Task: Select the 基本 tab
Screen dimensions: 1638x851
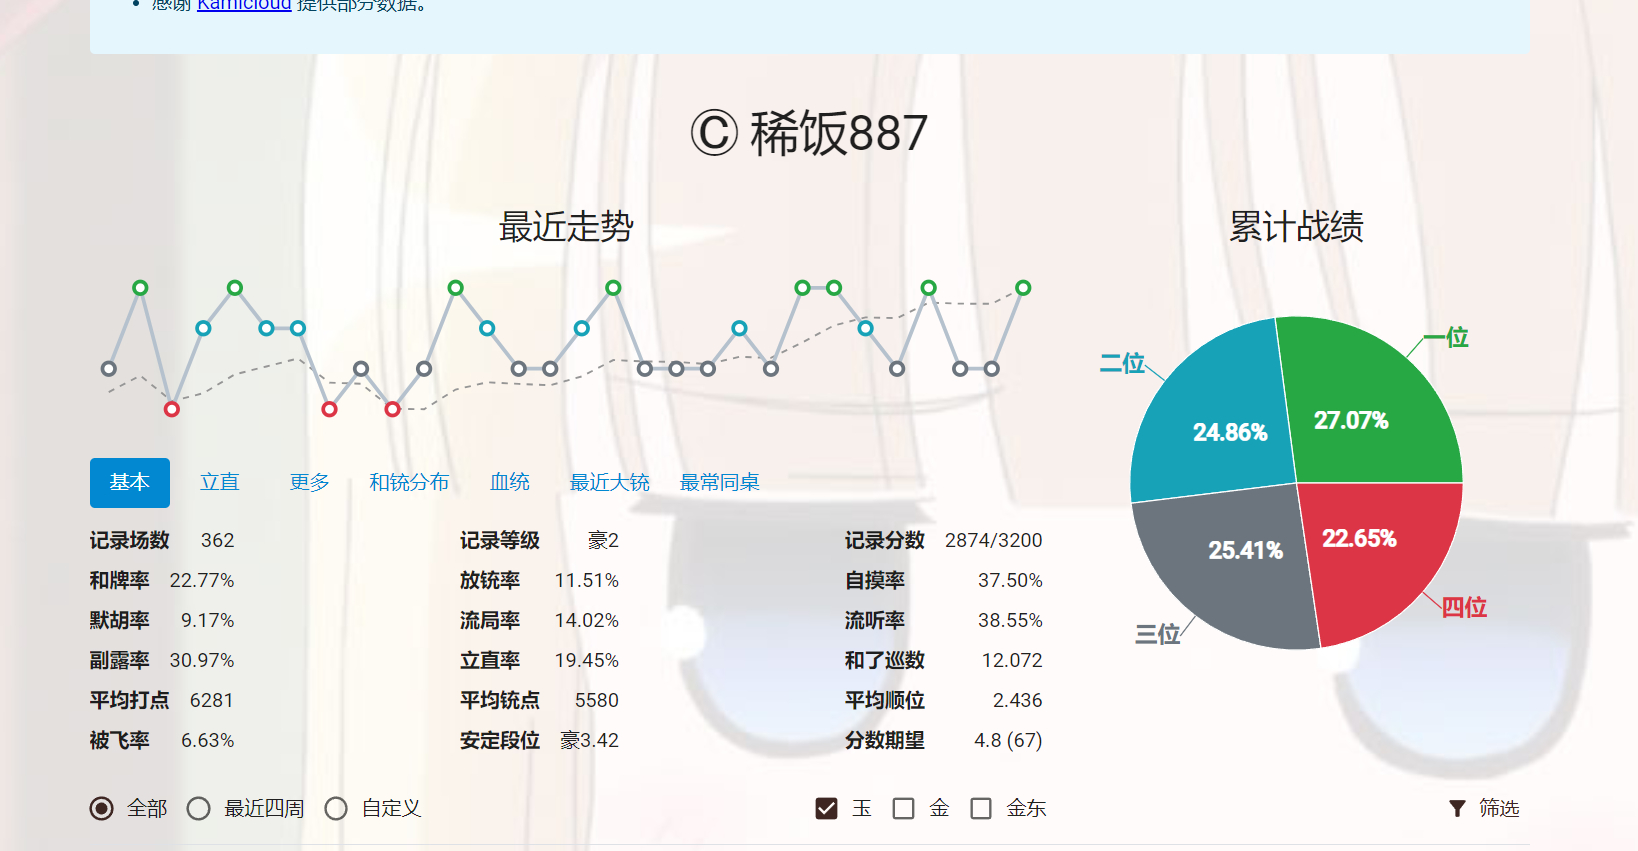Action: [130, 483]
